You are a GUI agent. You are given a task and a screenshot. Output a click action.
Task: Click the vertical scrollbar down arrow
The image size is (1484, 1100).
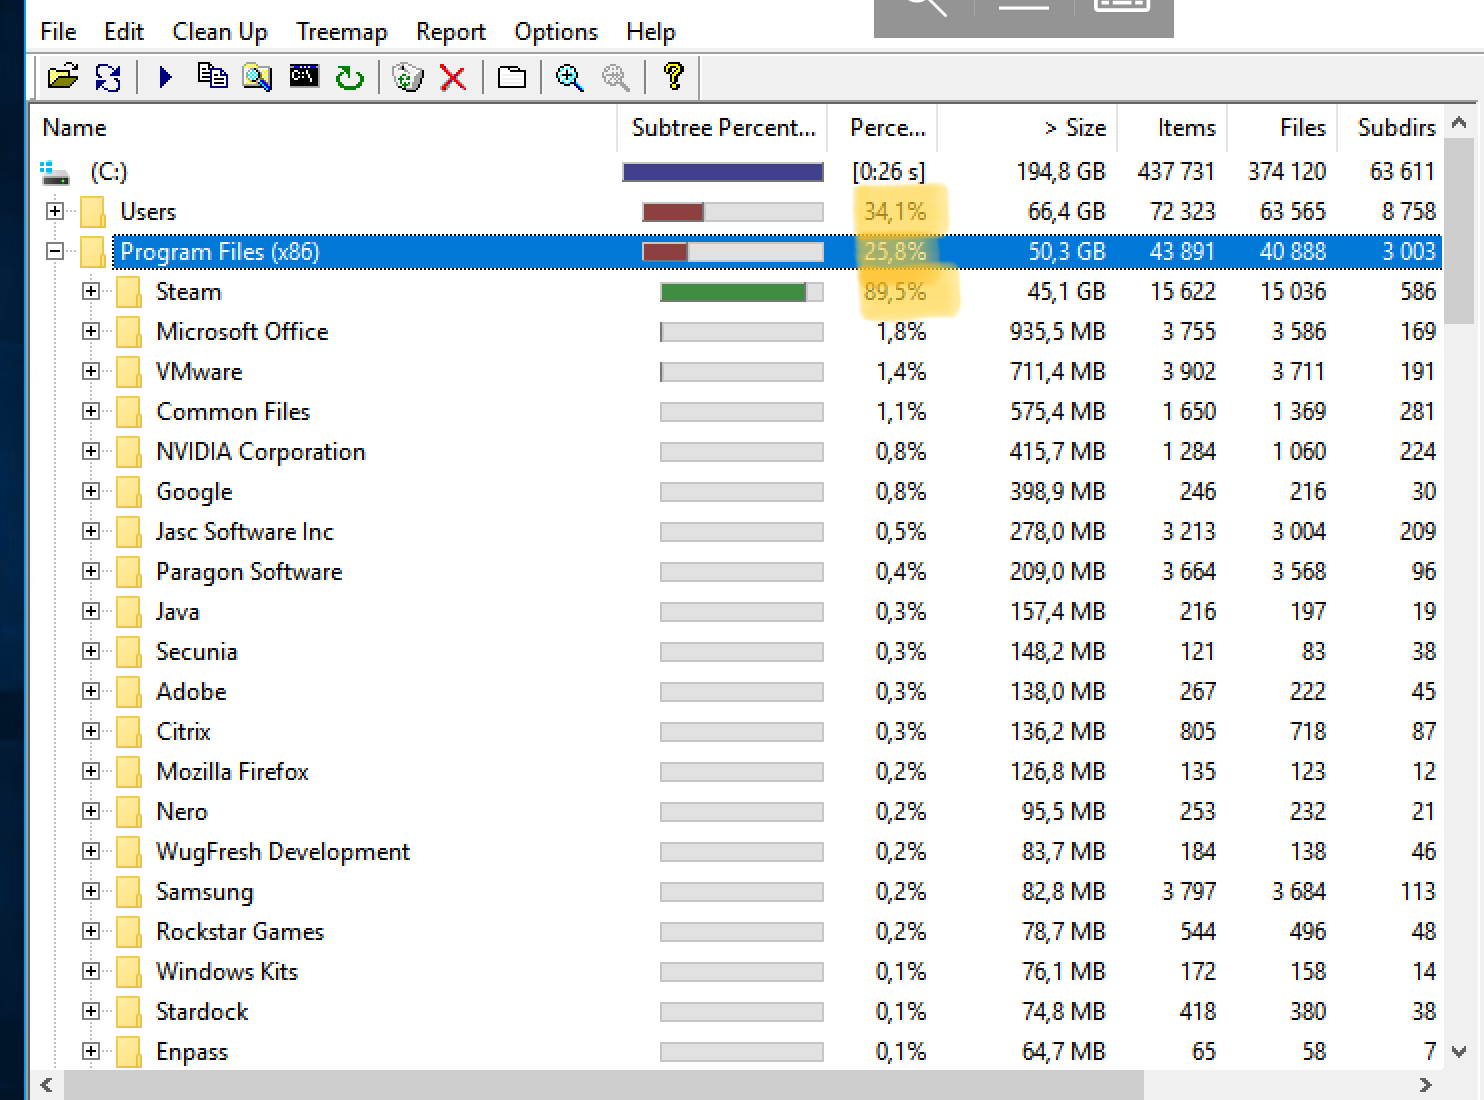[1459, 1052]
